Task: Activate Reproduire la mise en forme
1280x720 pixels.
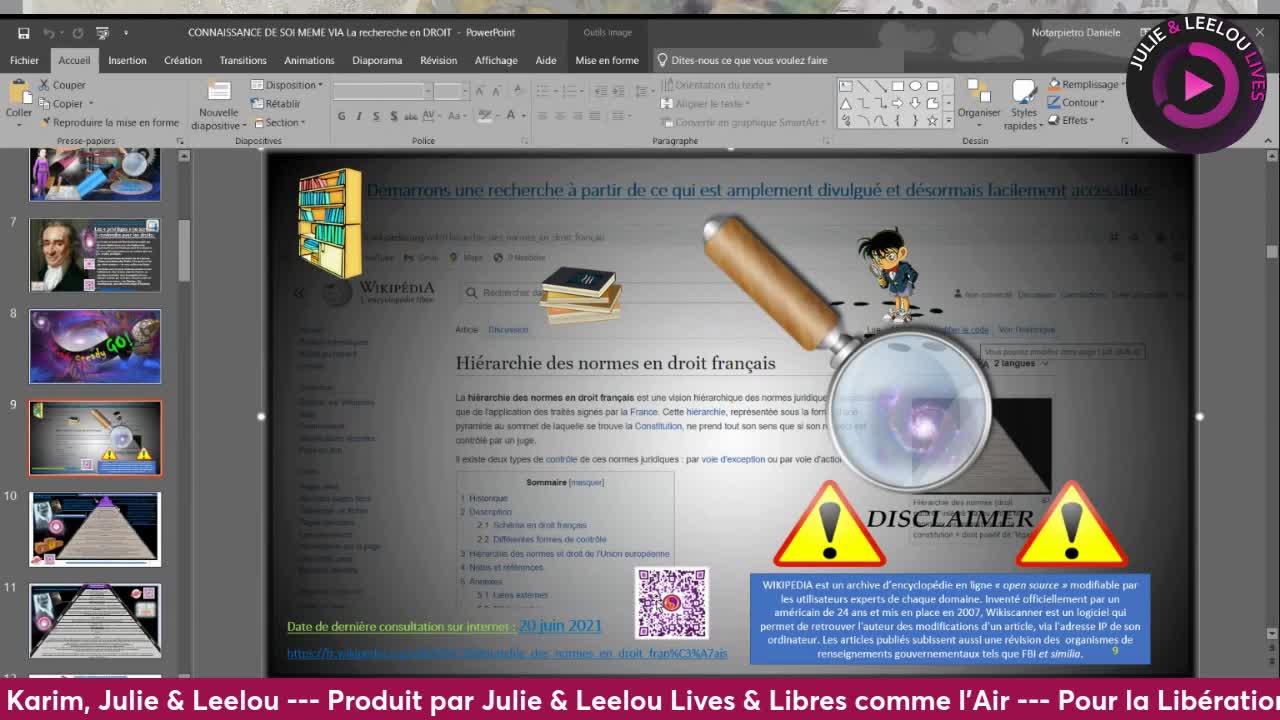Action: [109, 122]
